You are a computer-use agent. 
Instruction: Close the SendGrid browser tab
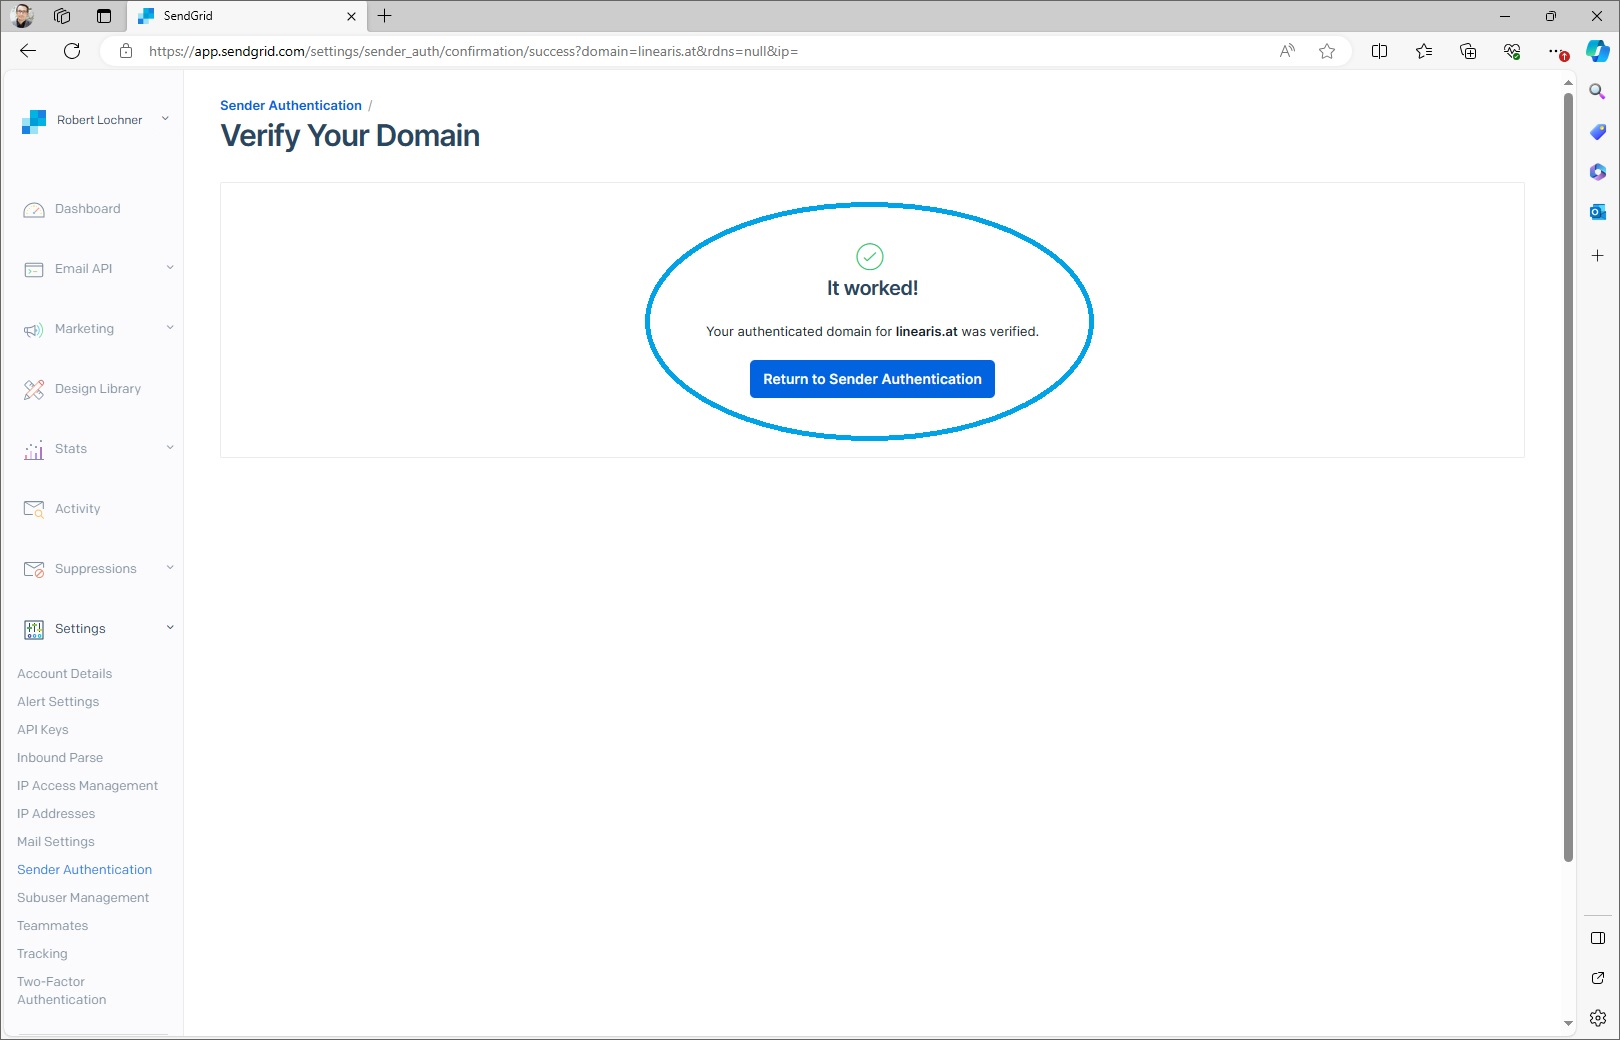point(351,16)
